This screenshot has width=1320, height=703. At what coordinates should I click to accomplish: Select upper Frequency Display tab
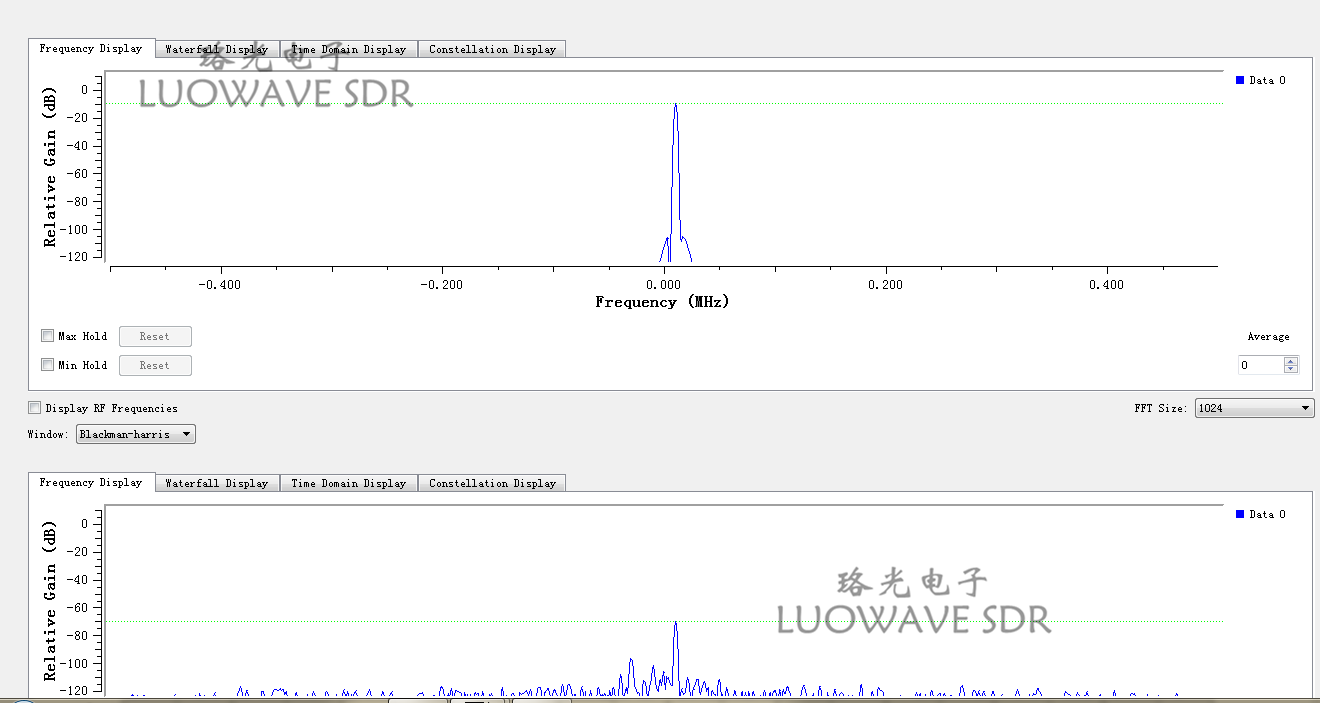[91, 48]
